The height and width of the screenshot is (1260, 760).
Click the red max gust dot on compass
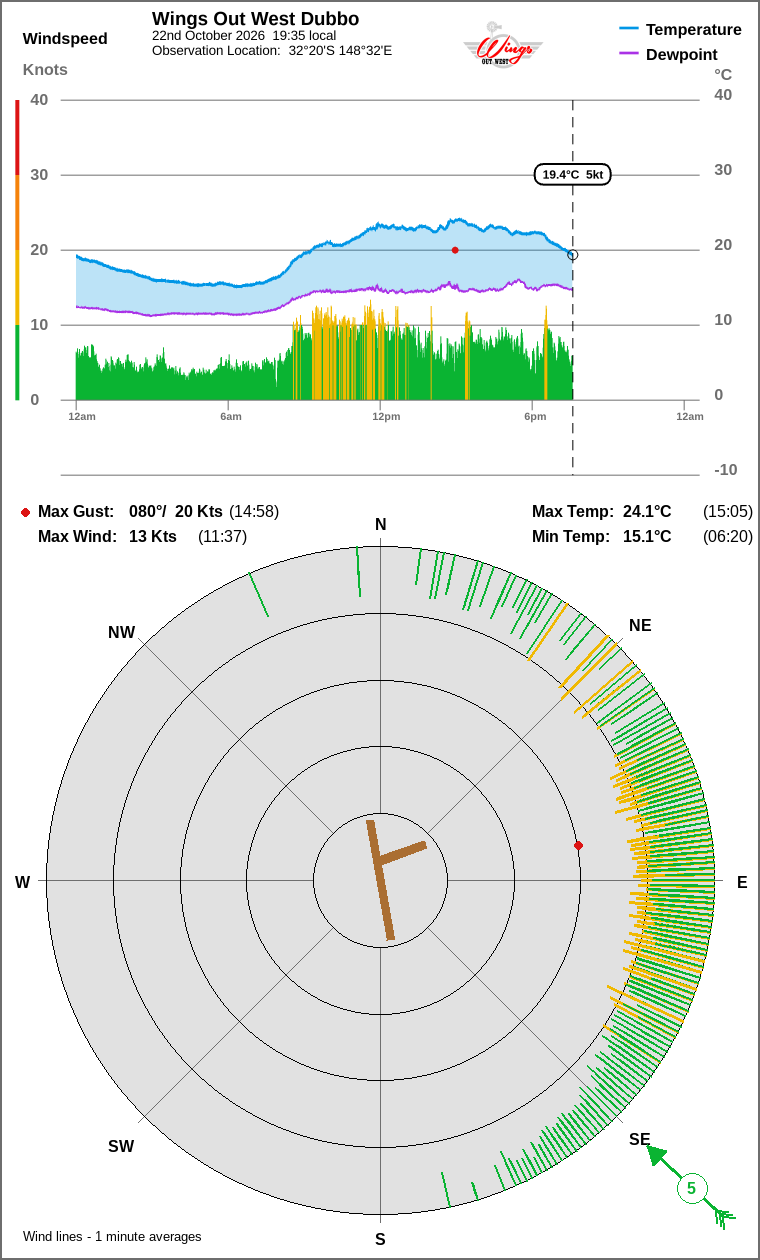(x=578, y=846)
